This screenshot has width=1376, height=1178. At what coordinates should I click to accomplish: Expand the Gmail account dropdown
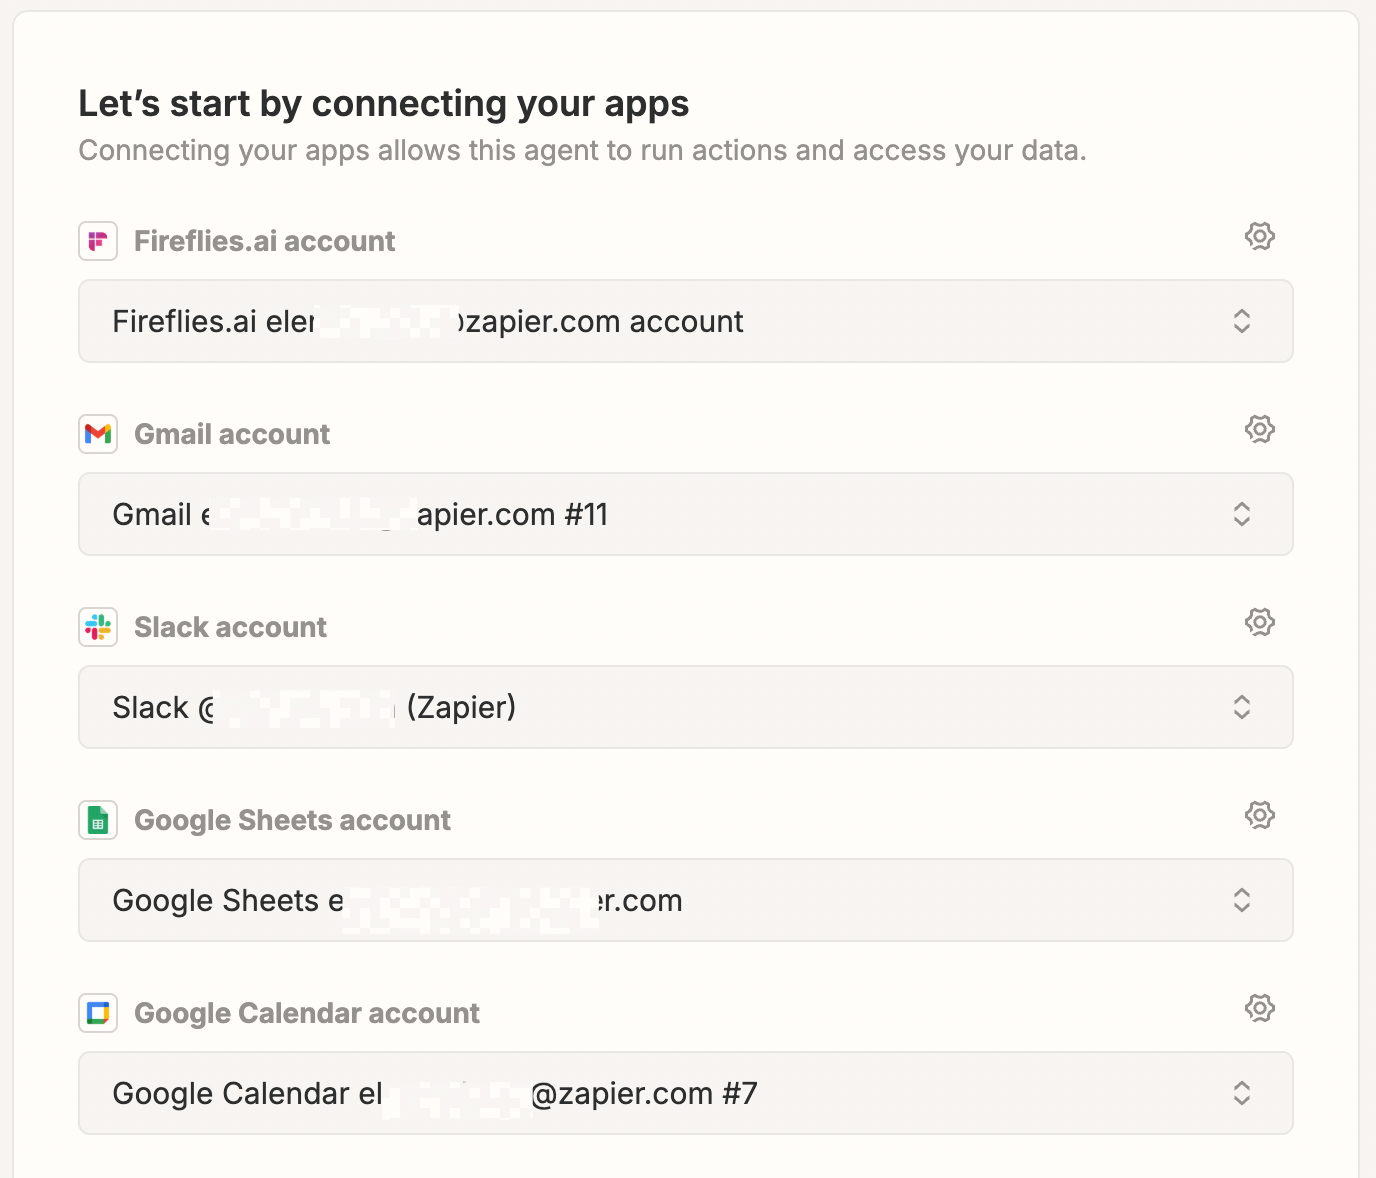685,514
